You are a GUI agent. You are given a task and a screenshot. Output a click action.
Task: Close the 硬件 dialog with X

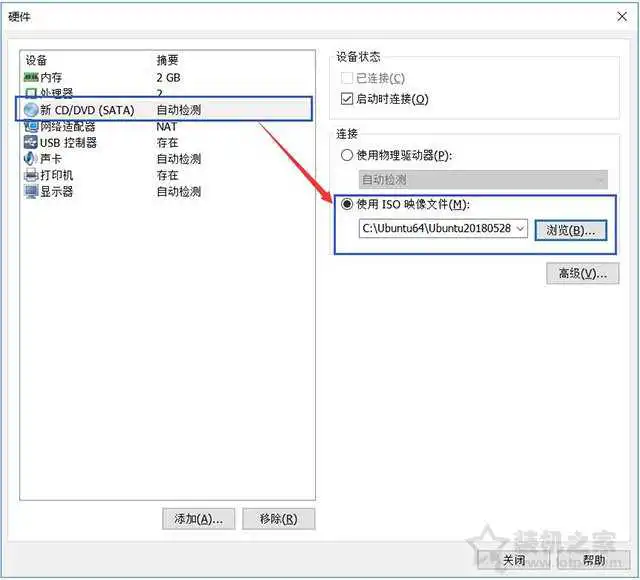pyautogui.click(x=622, y=17)
